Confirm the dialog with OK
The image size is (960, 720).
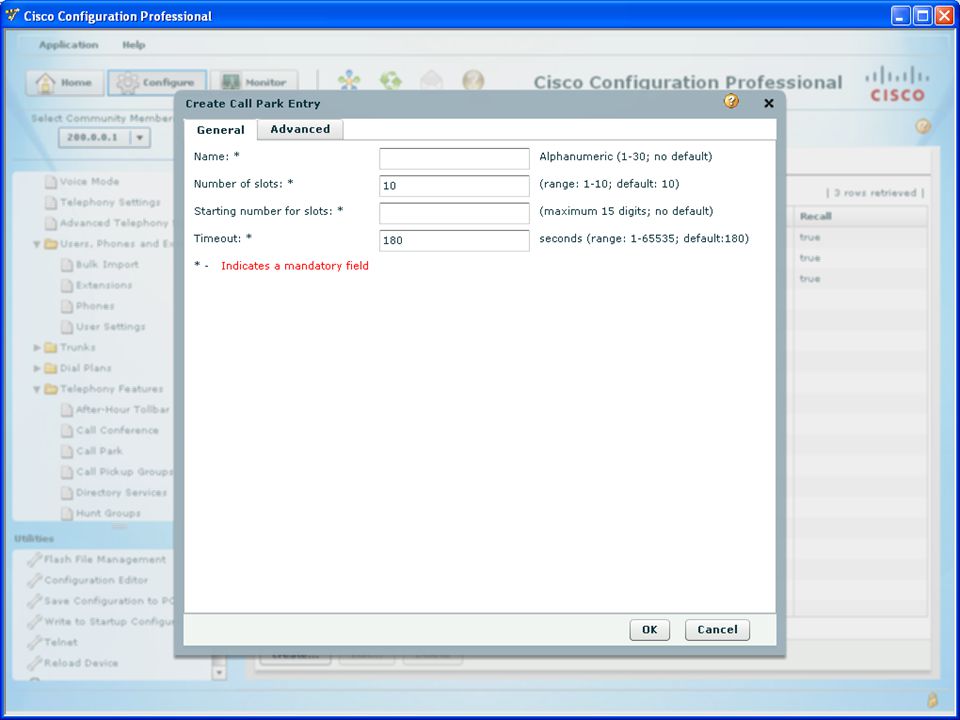(x=650, y=629)
